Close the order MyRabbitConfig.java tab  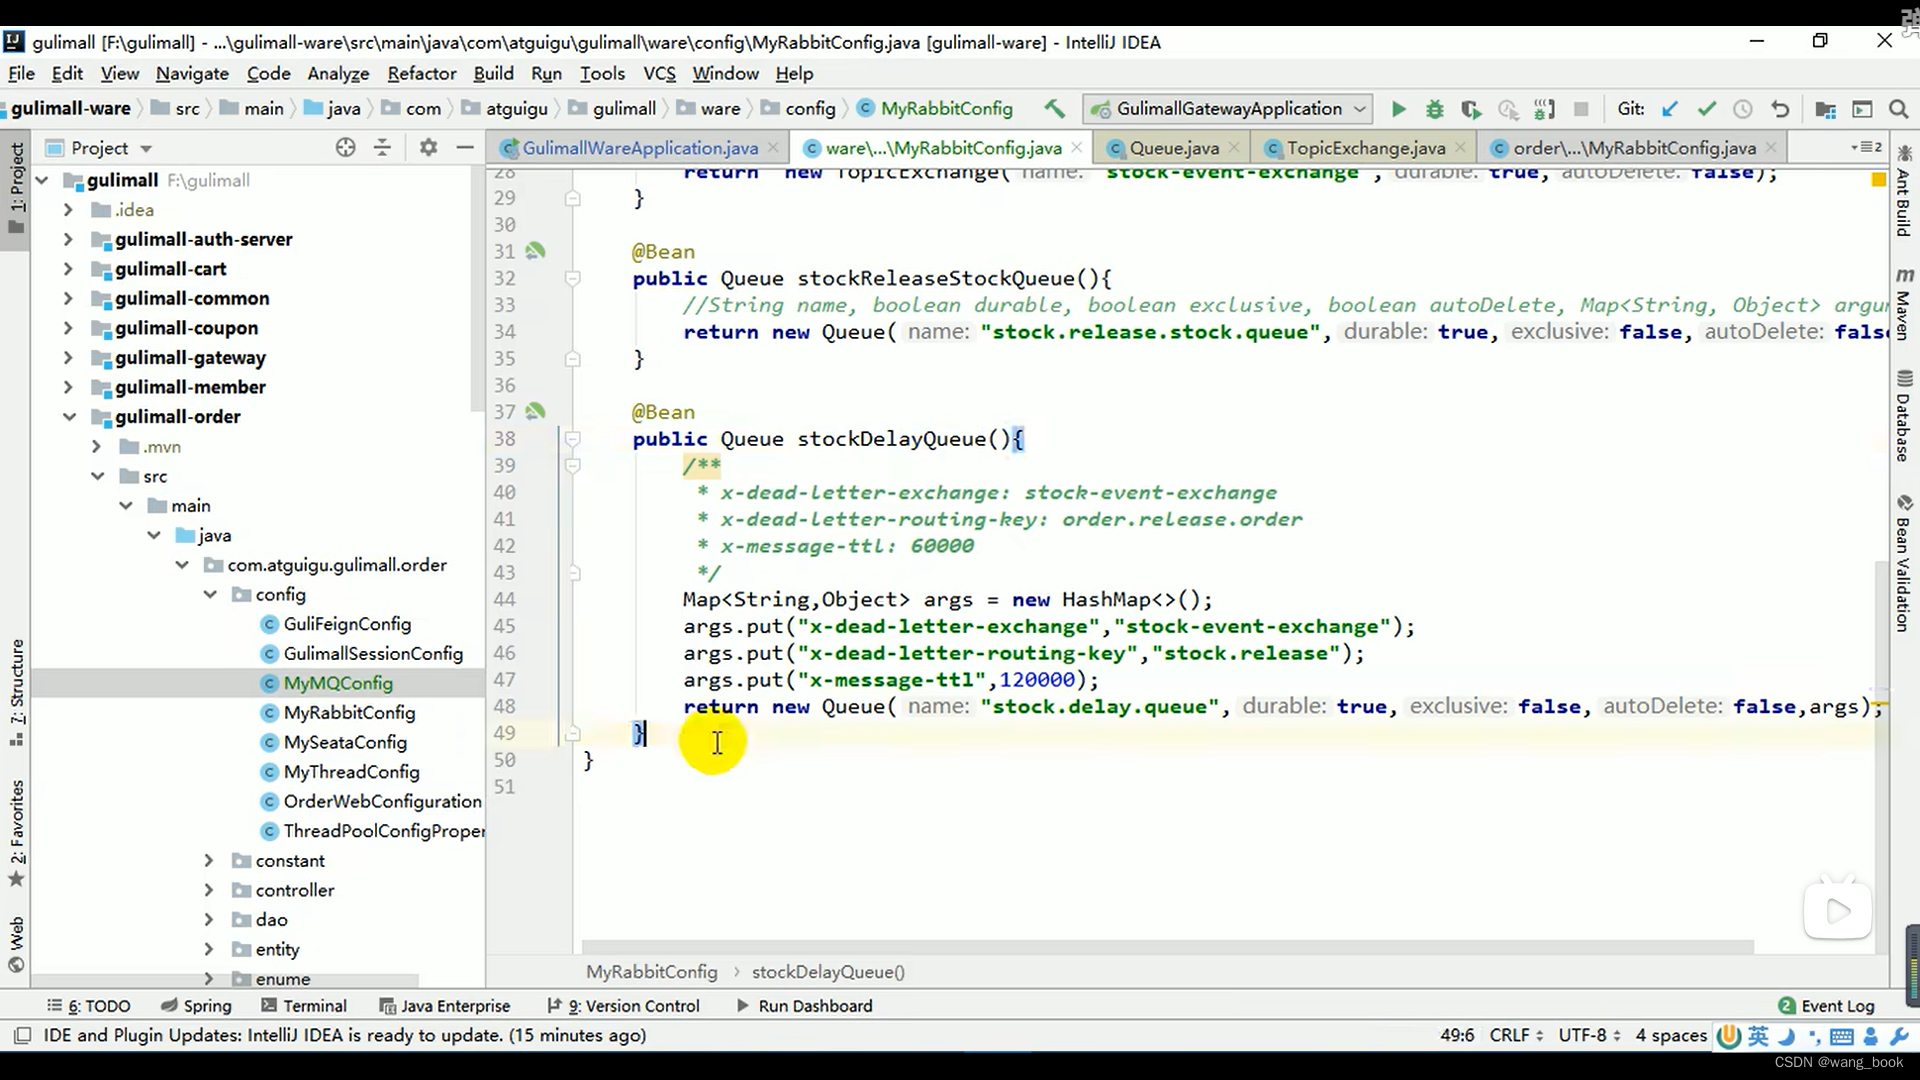point(1771,147)
